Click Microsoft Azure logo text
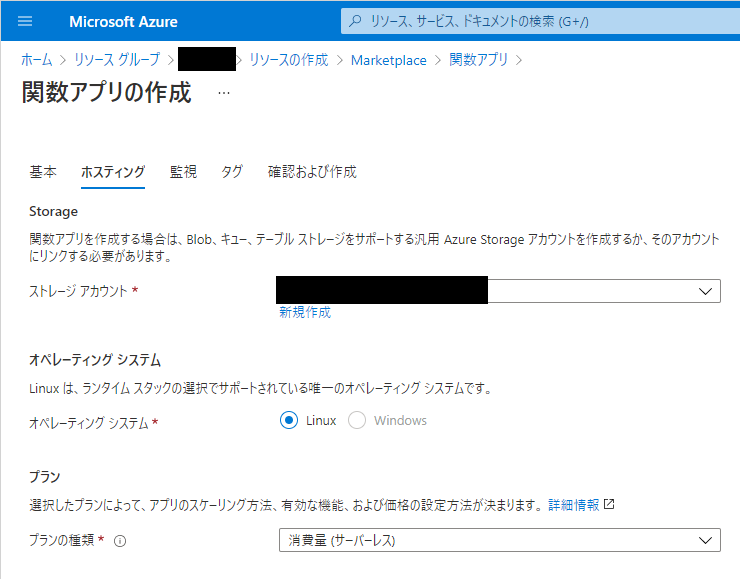The height and width of the screenshot is (579, 740). (123, 22)
